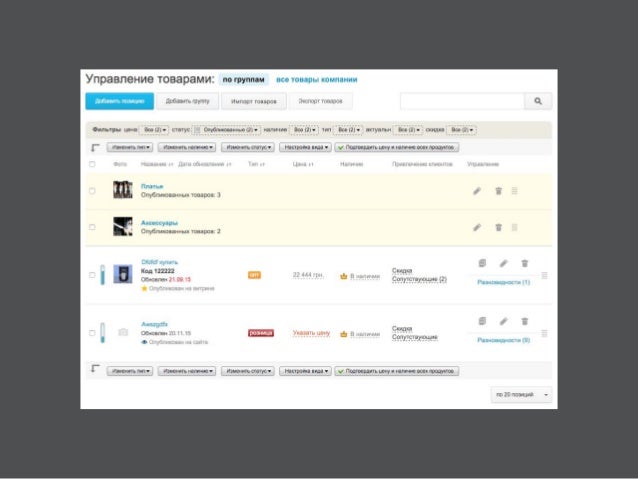Open the Платья group thumbnail
The width and height of the screenshot is (638, 479).
(122, 190)
